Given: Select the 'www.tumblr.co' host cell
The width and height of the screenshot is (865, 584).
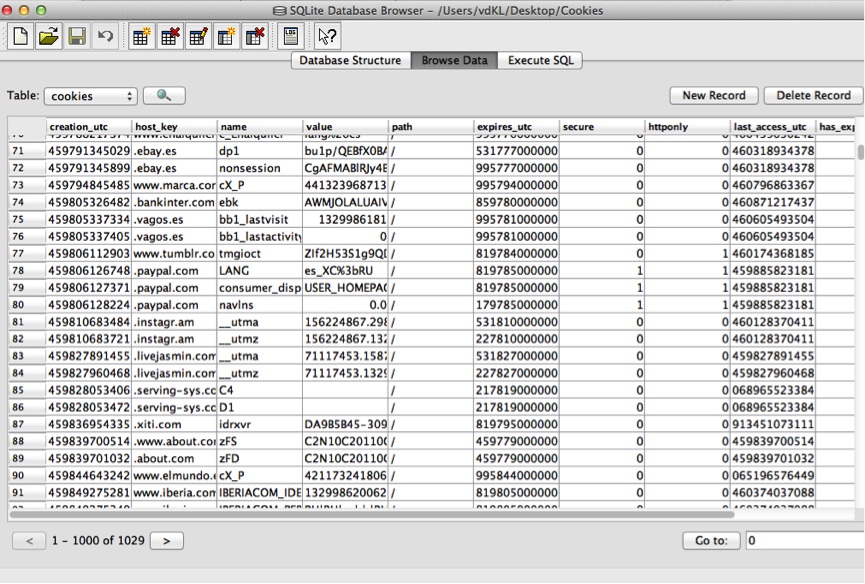Looking at the screenshot, I should point(174,253).
